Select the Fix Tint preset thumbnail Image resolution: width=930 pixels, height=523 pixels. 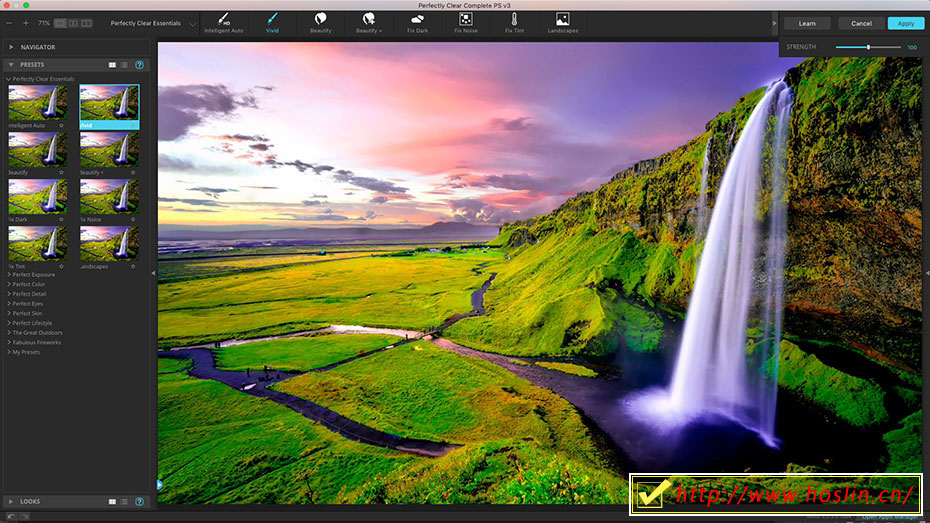click(37, 244)
